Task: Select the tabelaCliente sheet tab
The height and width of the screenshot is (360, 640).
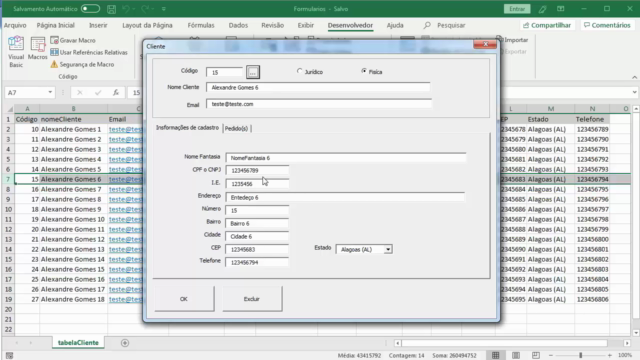Action: [x=78, y=343]
